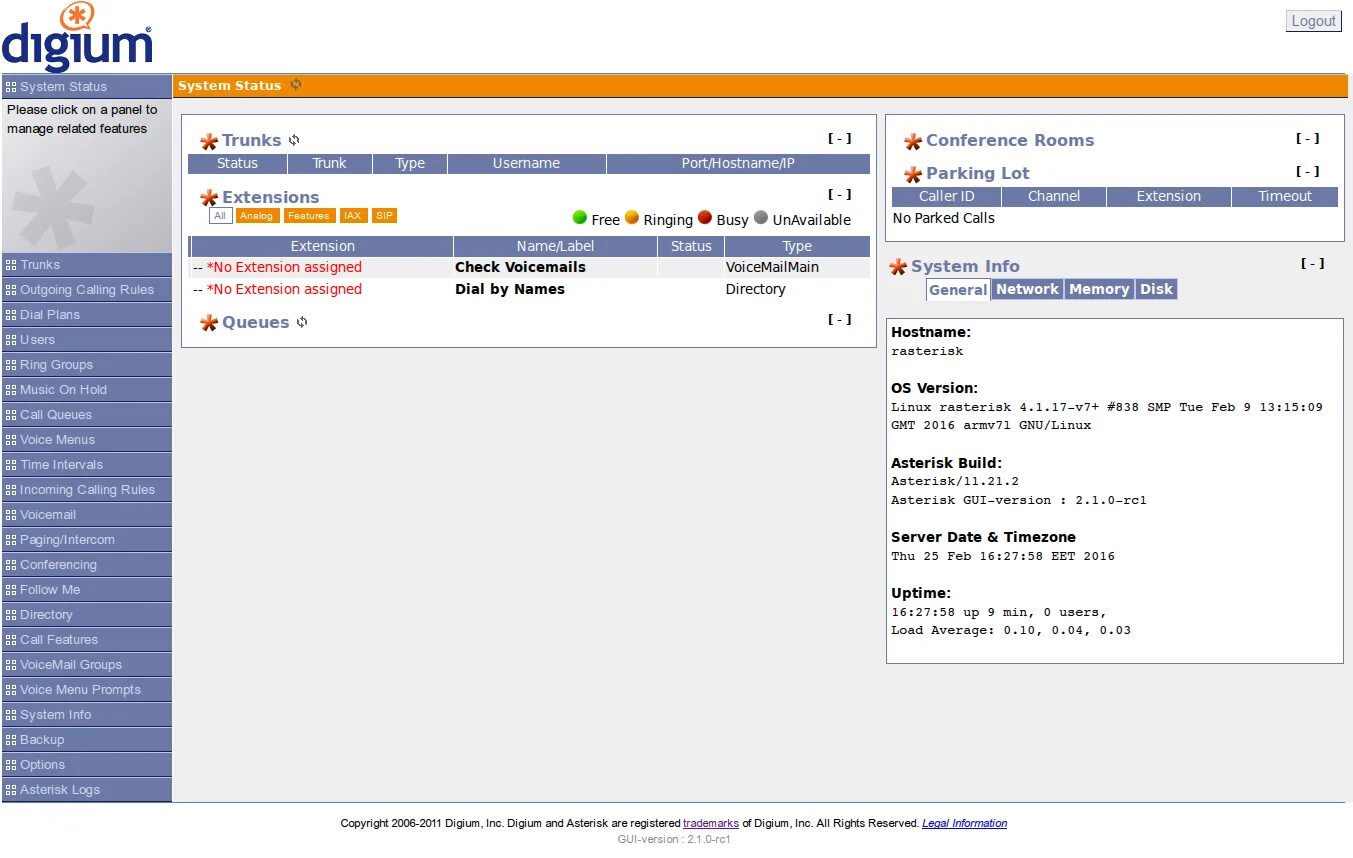Open Ring Groups from sidebar
This screenshot has height=858, width=1353.
coord(86,365)
